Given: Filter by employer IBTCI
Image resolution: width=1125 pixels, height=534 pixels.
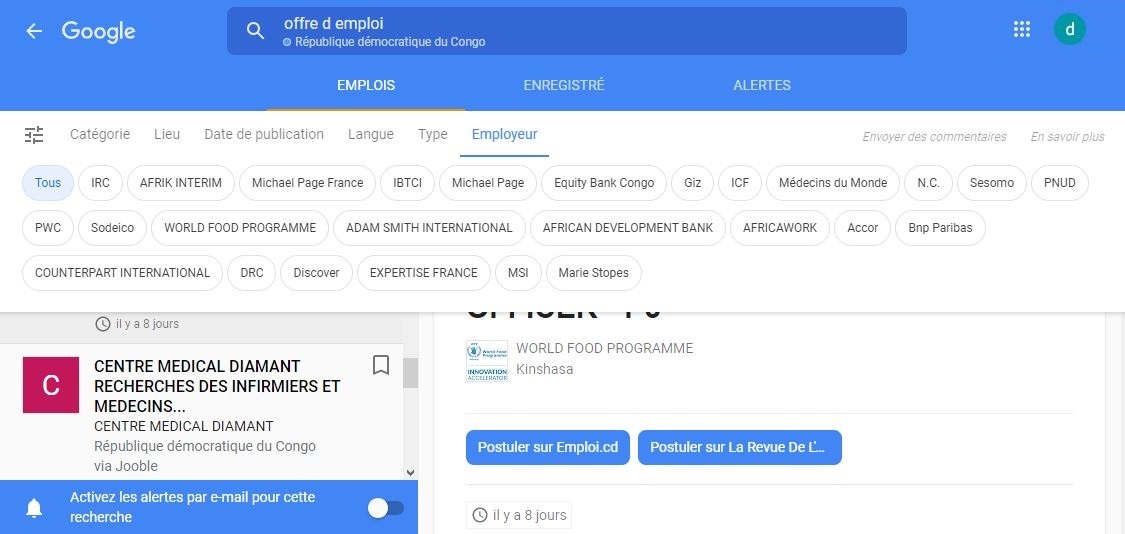Looking at the screenshot, I should (x=408, y=183).
